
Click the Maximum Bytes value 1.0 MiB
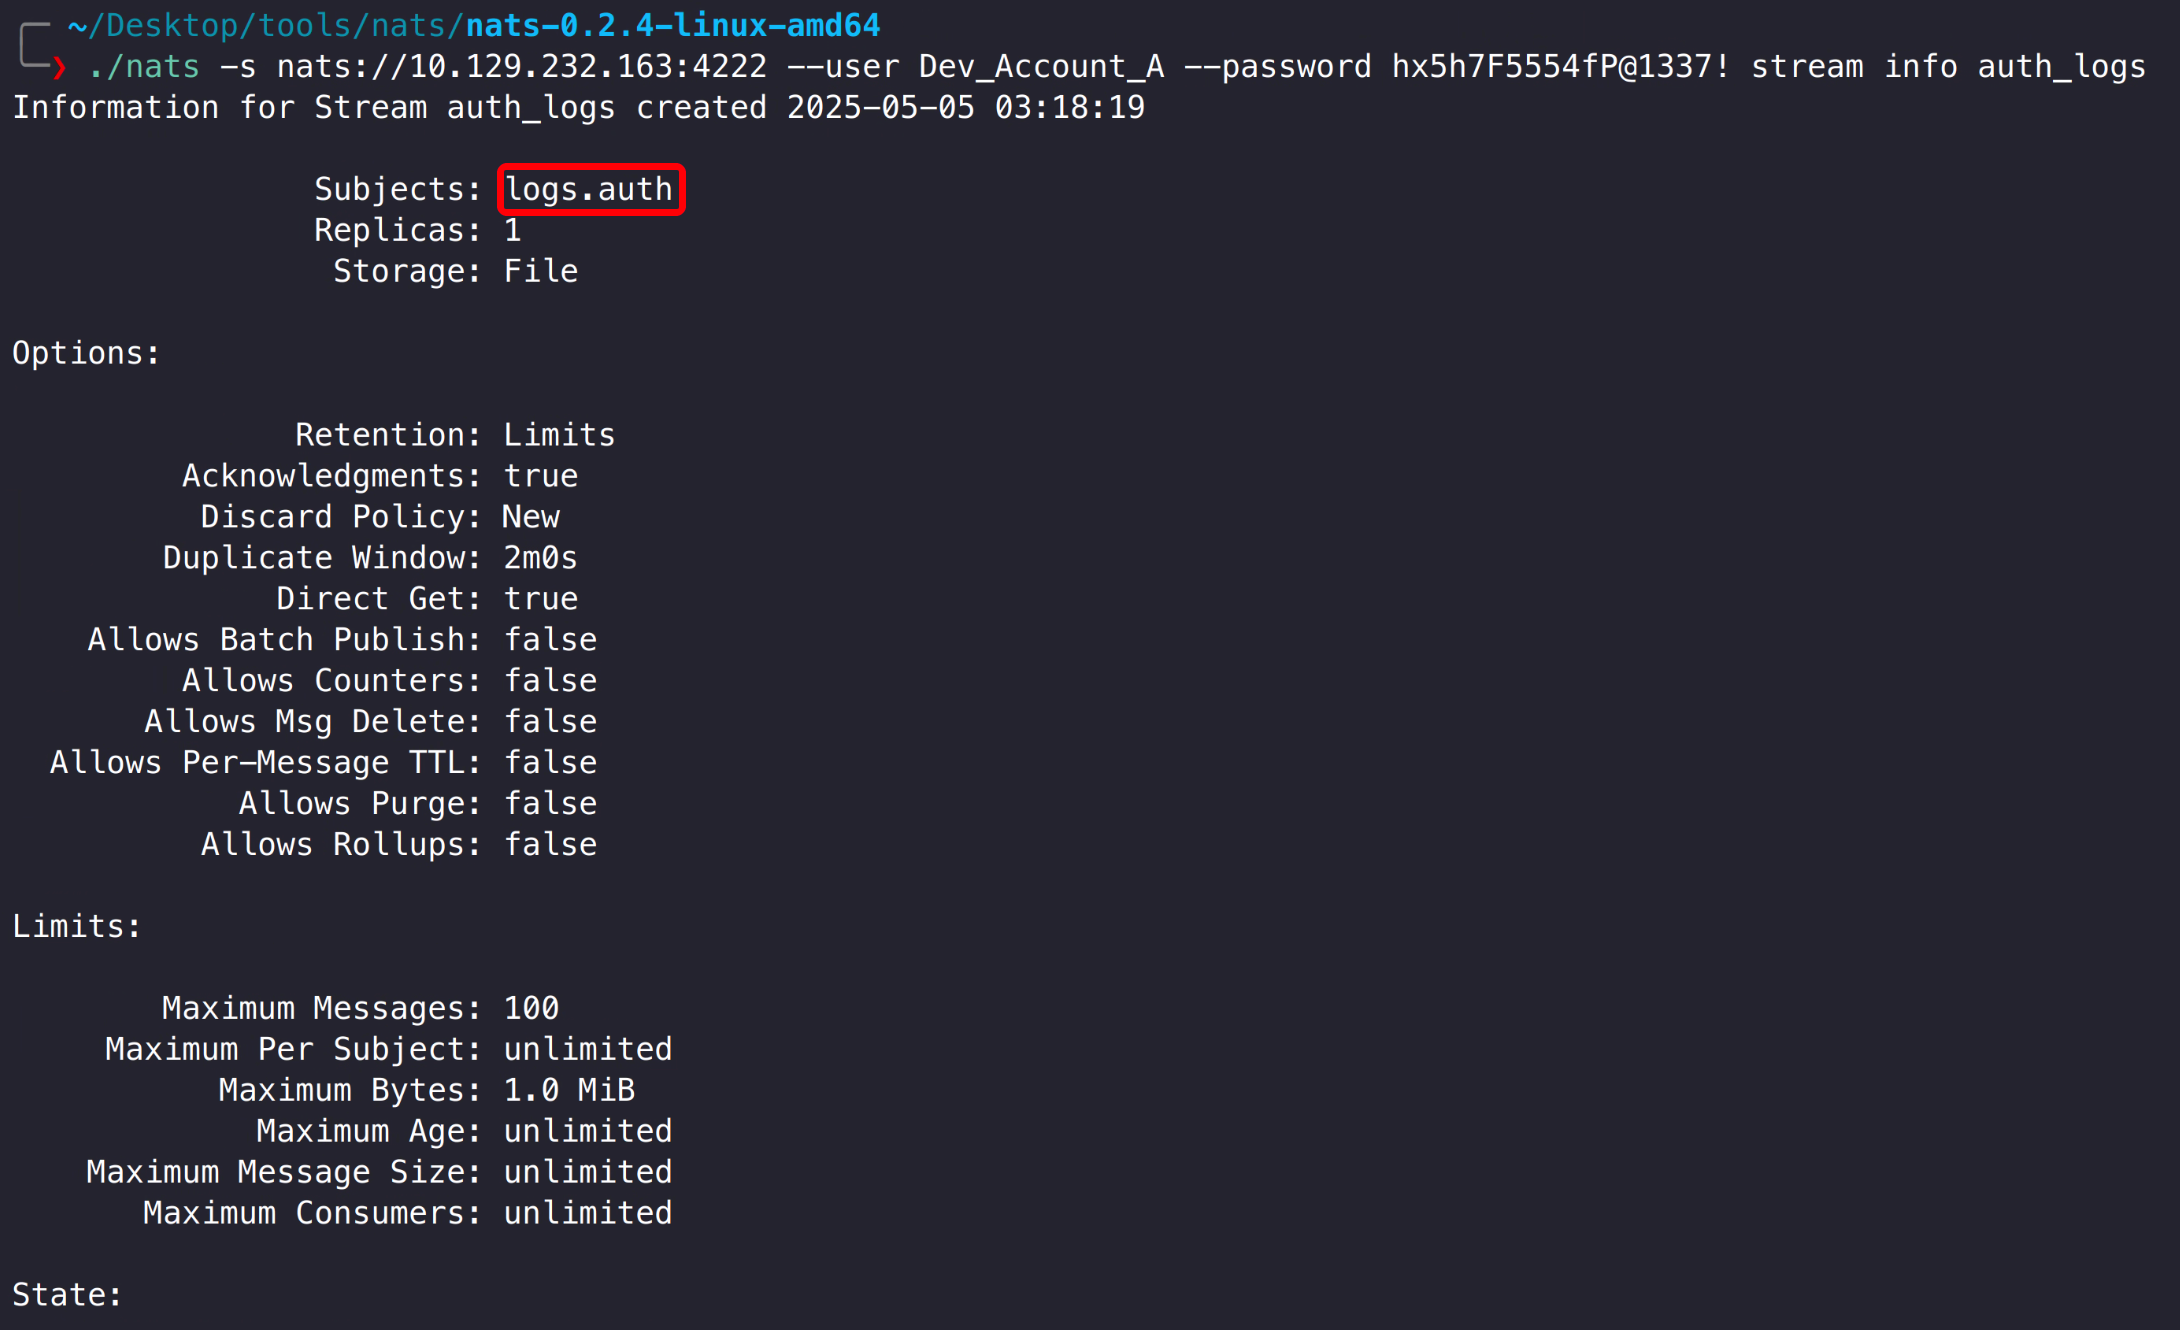point(569,1090)
